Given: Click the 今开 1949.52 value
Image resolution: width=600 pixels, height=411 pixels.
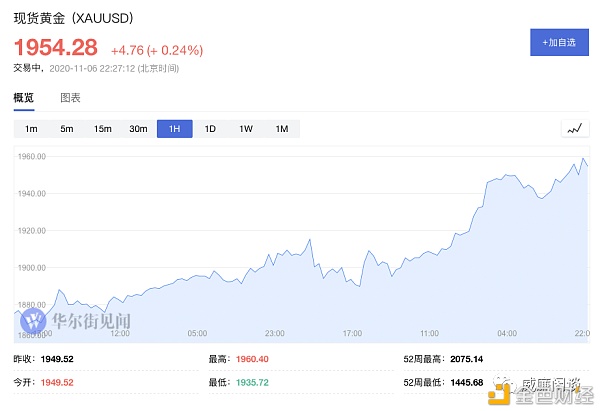Looking at the screenshot, I should tap(57, 383).
